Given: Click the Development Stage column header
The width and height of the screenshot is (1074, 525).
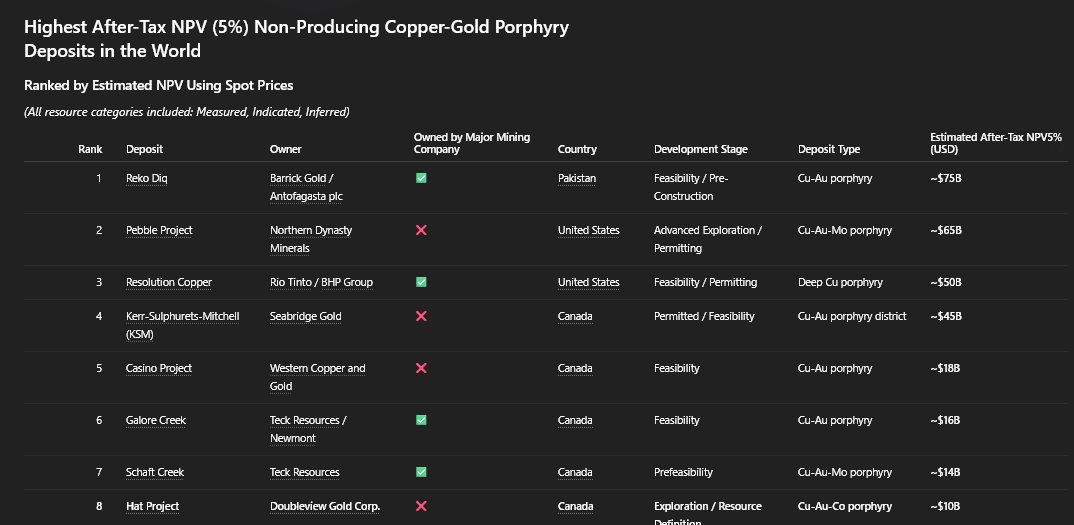Looking at the screenshot, I should [x=700, y=149].
